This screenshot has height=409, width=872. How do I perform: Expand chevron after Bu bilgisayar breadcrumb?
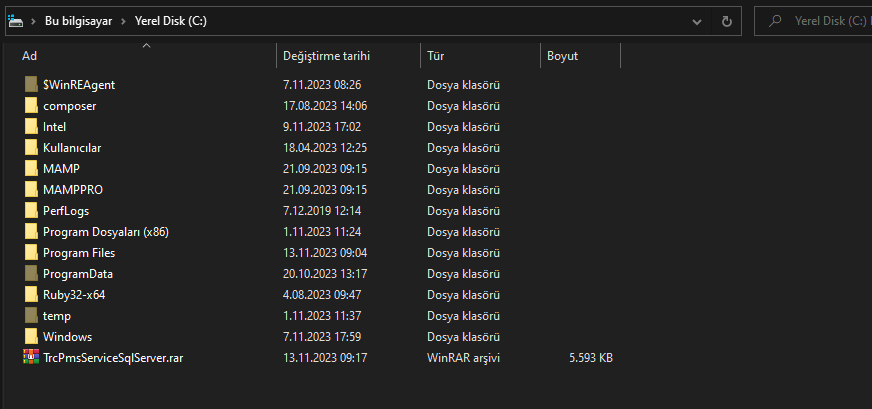124,20
